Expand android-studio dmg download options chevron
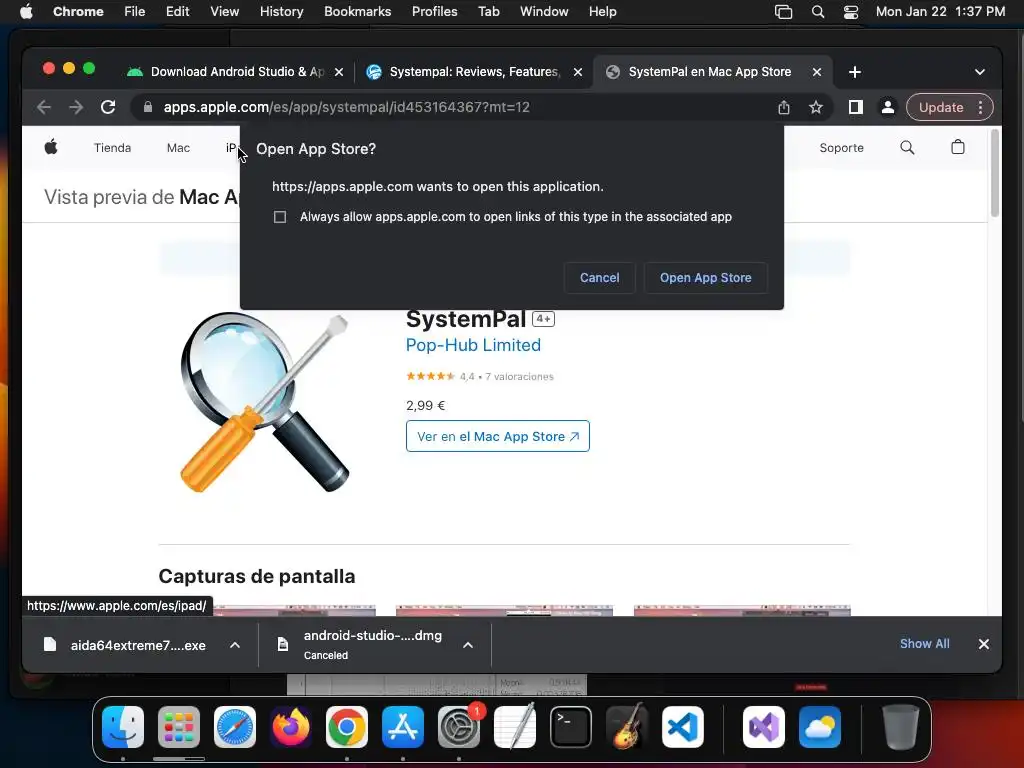Screen dimensions: 1024x768 (468, 645)
